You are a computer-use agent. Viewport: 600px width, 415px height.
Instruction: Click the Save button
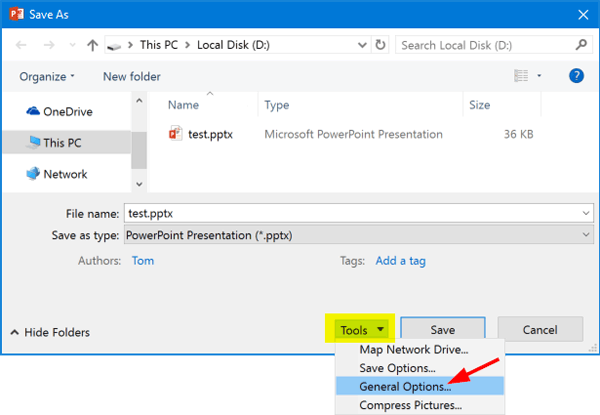coord(442,330)
